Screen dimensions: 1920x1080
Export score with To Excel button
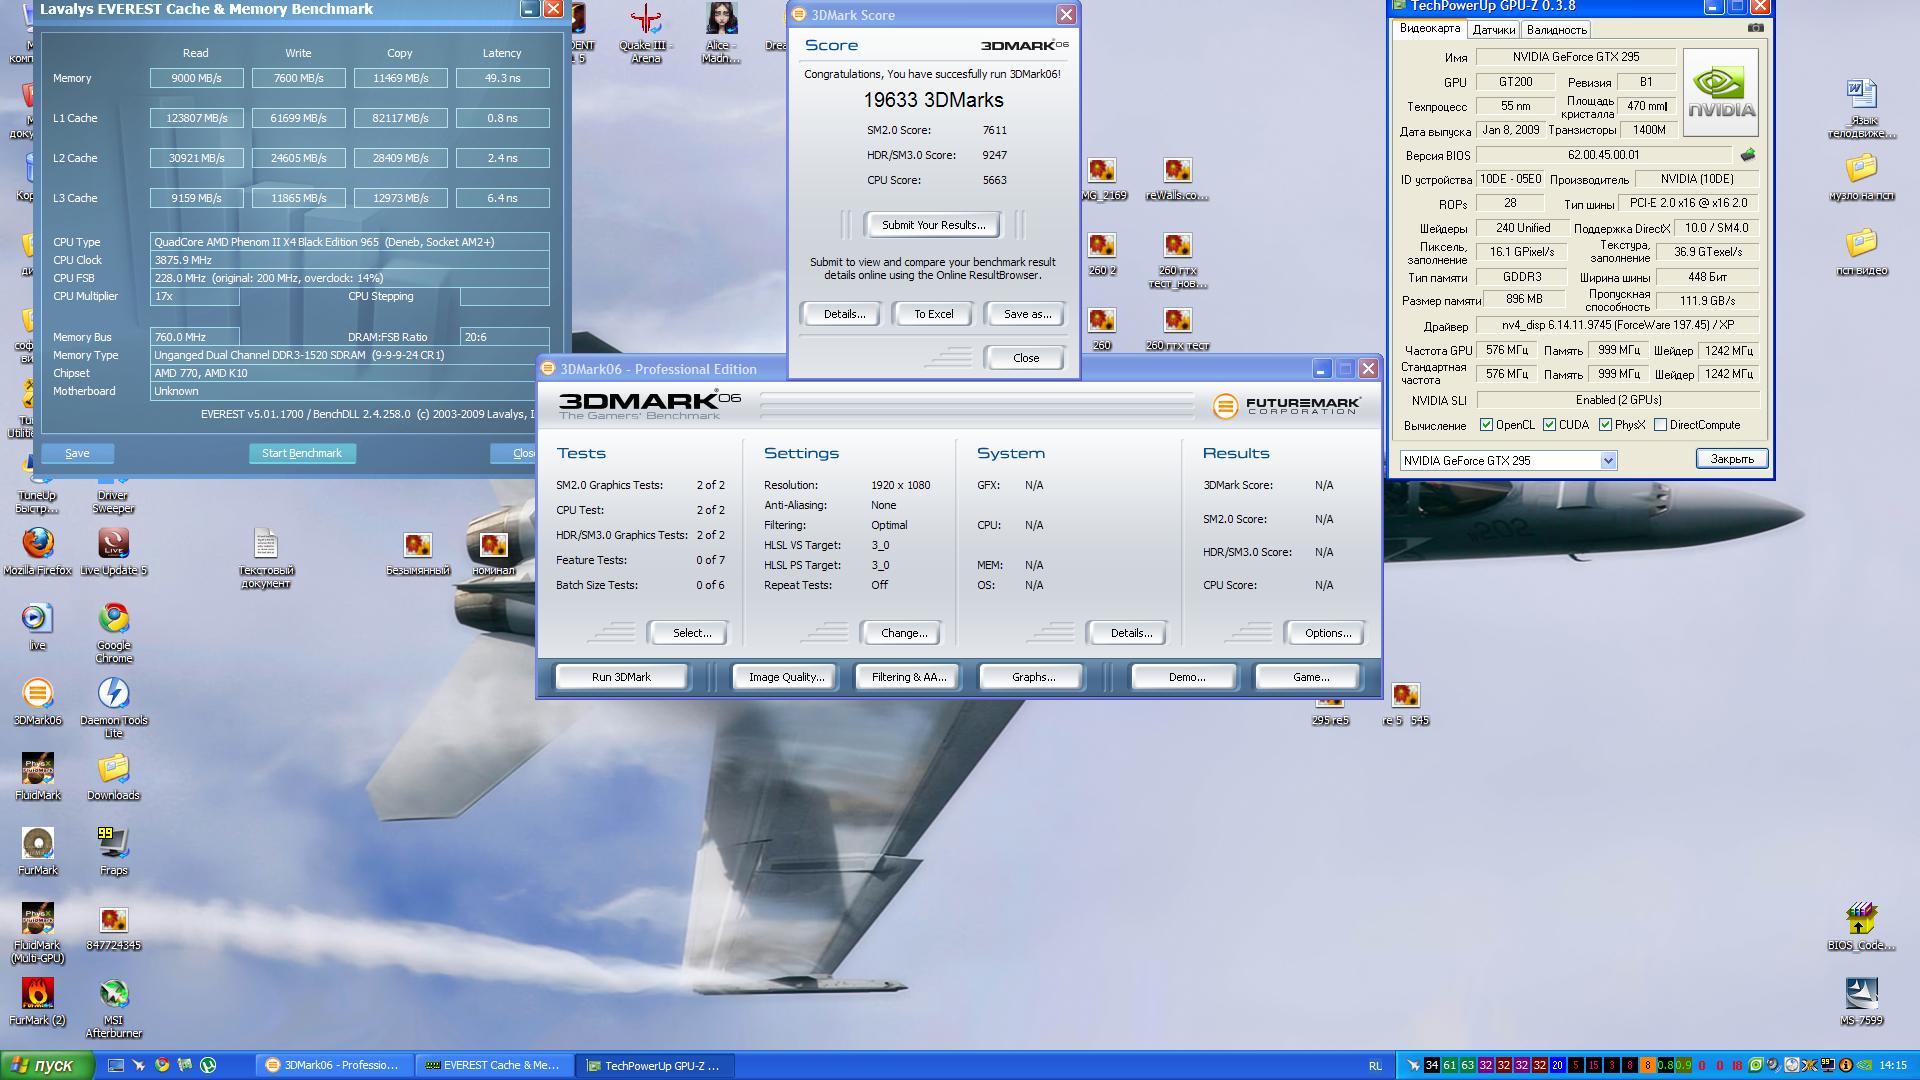[933, 314]
